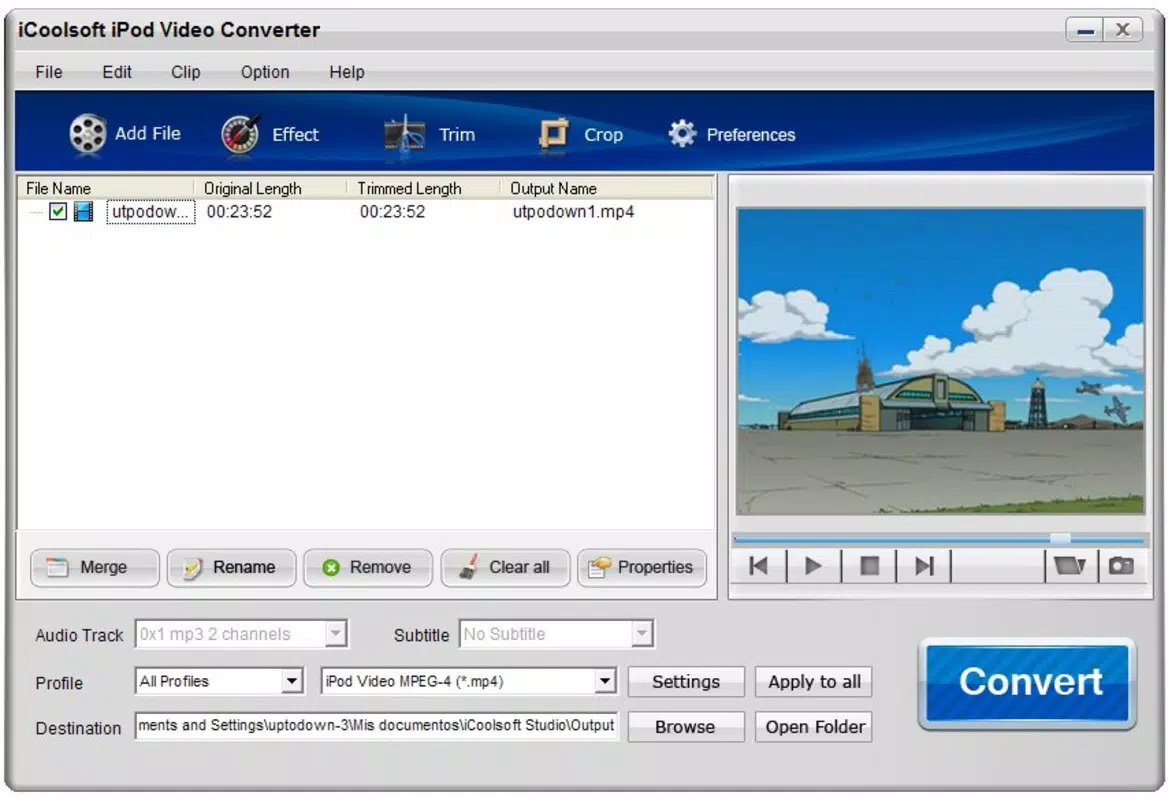Merge the selected files
The width and height of the screenshot is (1172, 800).
click(94, 567)
